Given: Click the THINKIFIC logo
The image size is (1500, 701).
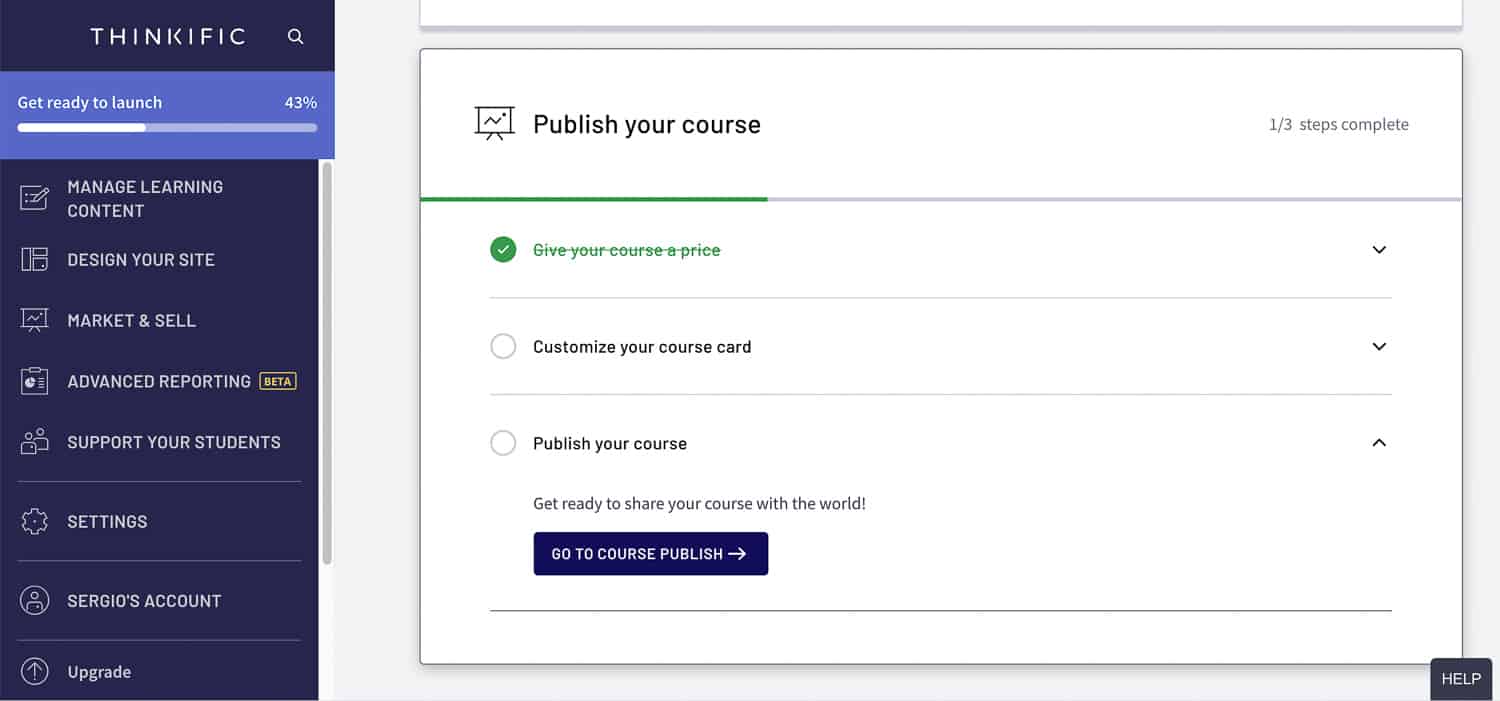Looking at the screenshot, I should [168, 36].
